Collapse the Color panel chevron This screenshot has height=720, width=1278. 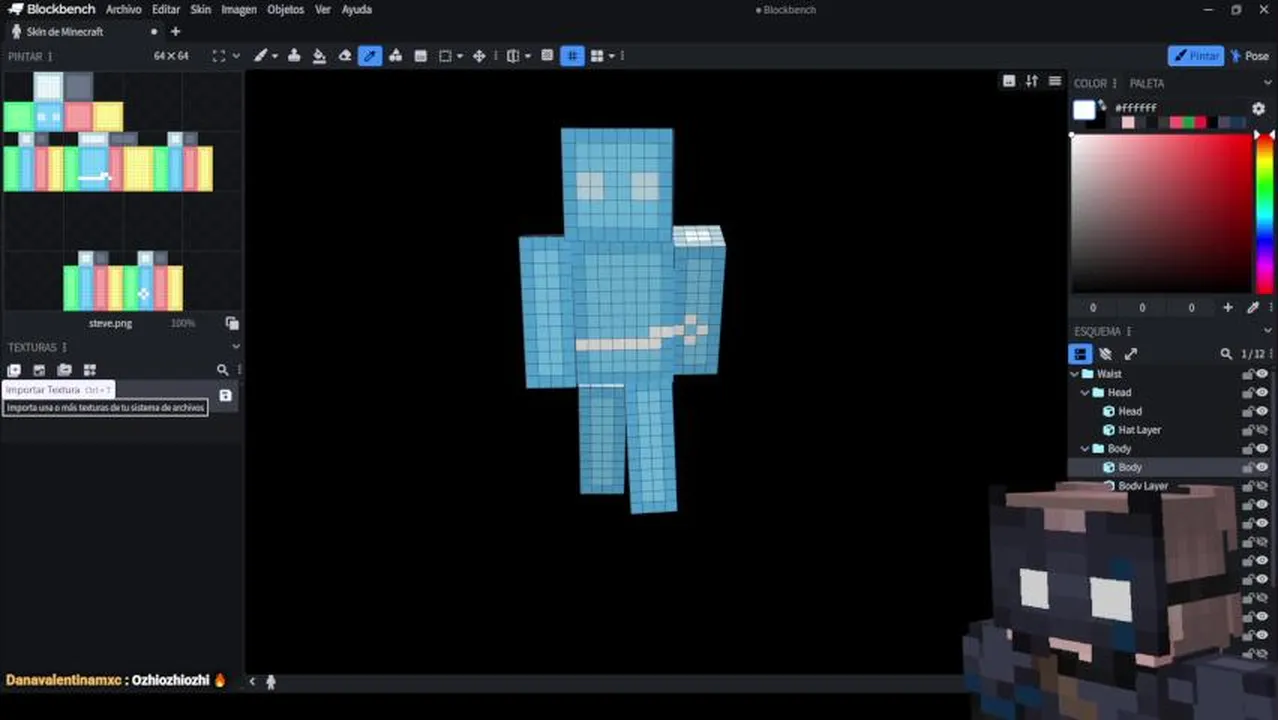(x=1268, y=83)
